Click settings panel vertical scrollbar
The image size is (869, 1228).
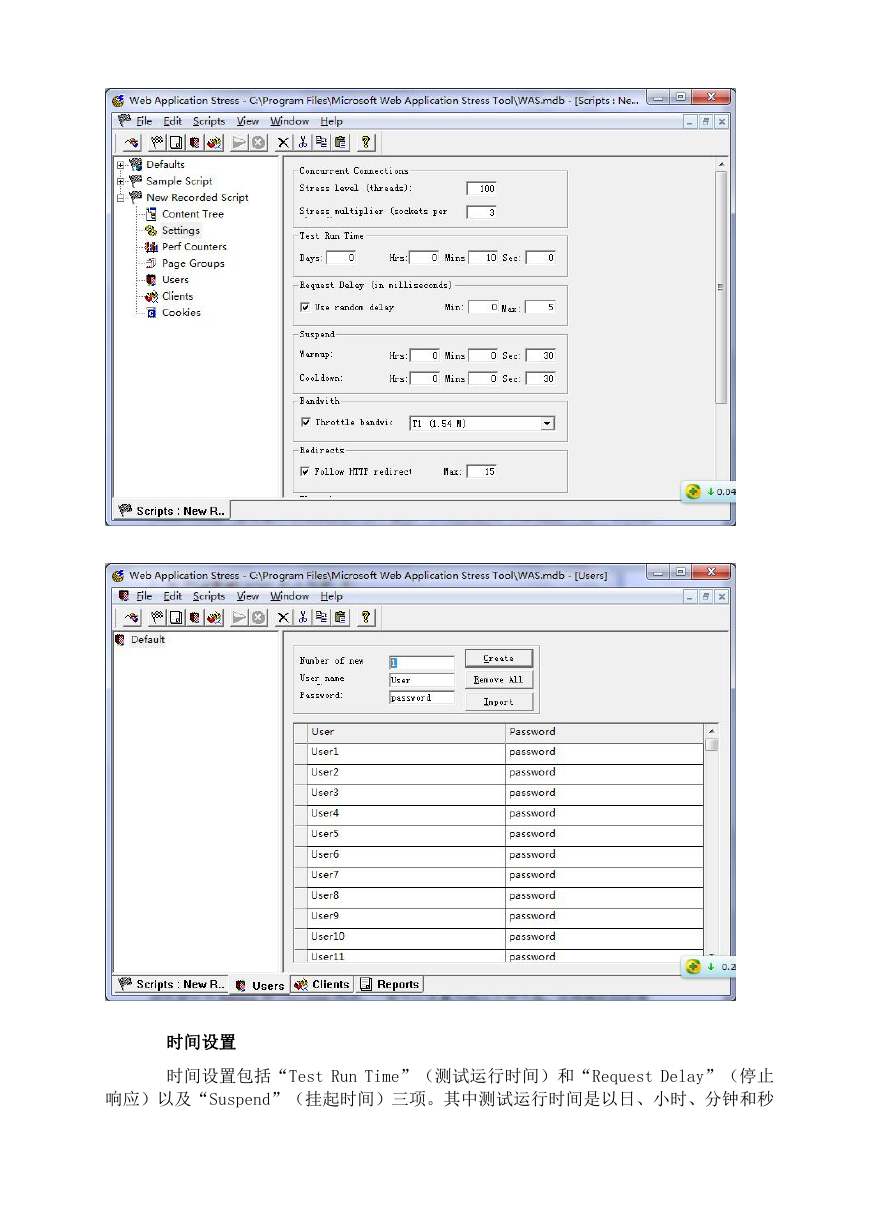721,287
